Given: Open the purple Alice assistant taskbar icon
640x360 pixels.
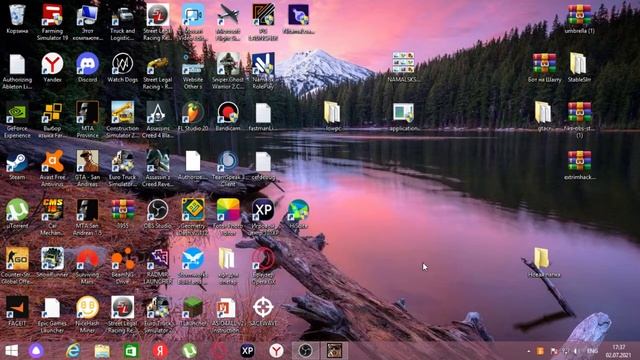Looking at the screenshot, I should [x=36, y=351].
